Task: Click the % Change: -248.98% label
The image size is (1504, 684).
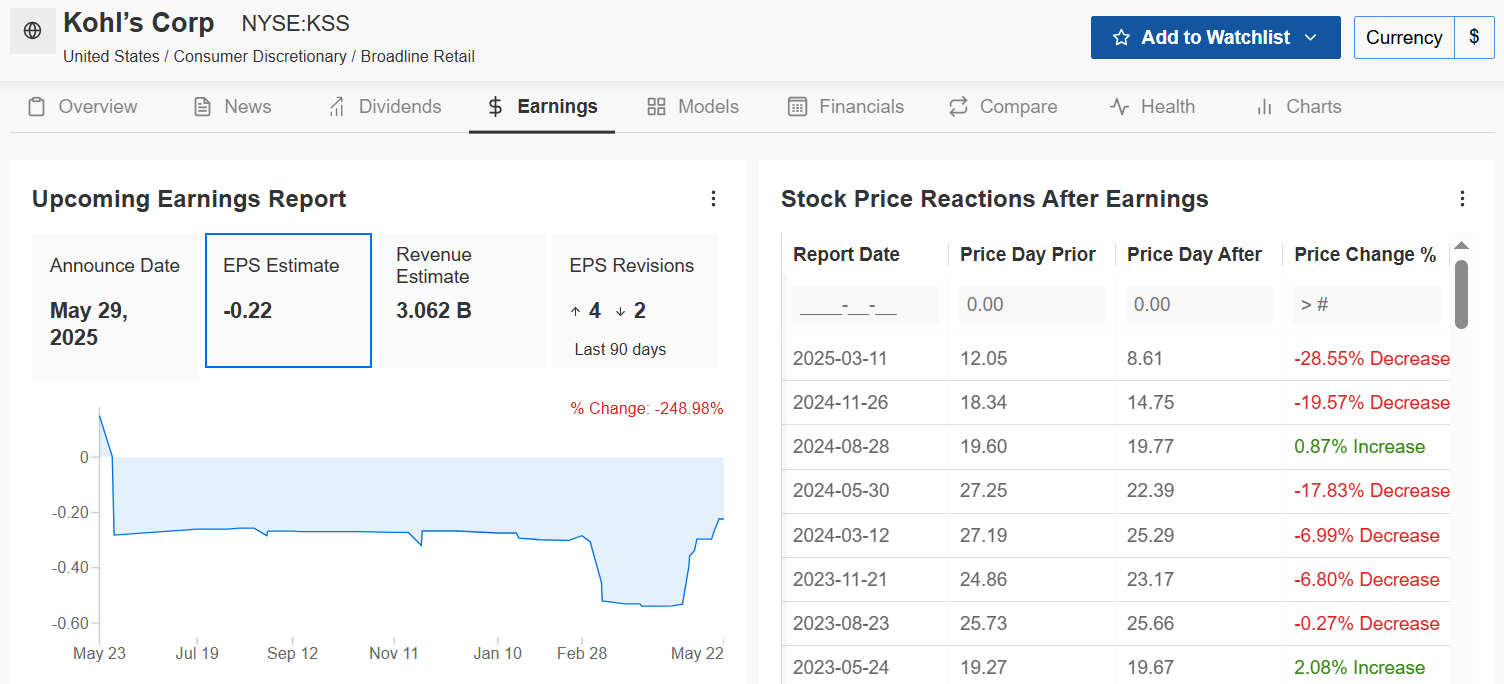Action: pos(647,408)
